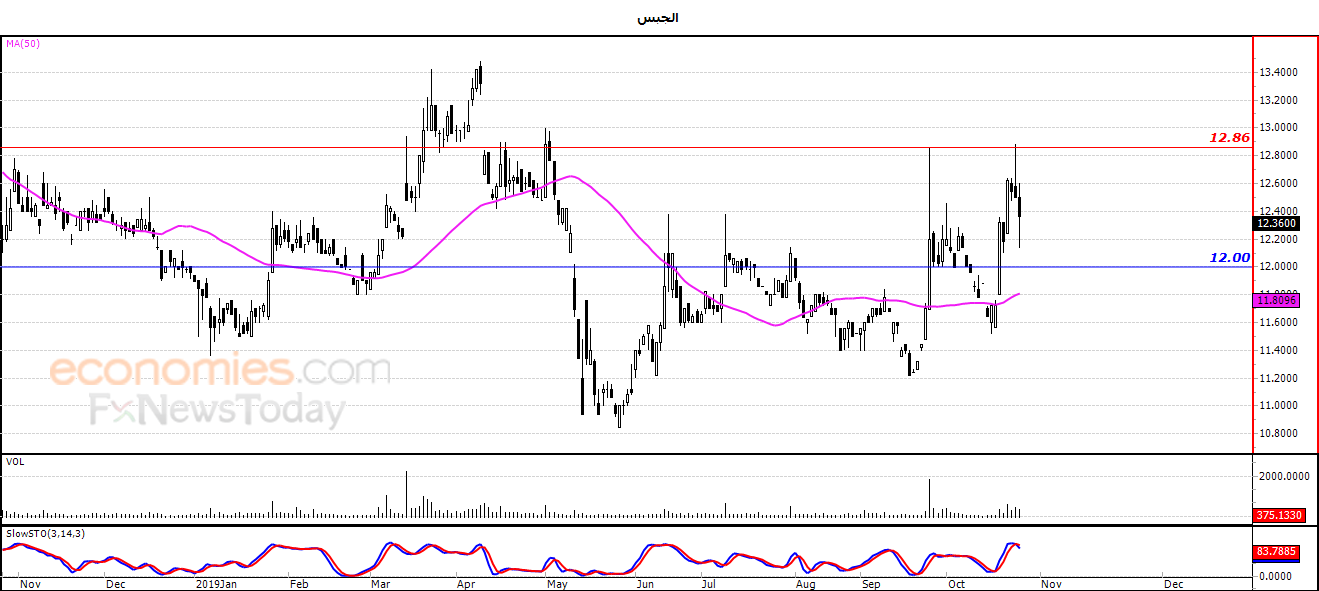1319x591 pixels.
Task: Select the volume value tag 375.1330
Action: coord(1277,515)
